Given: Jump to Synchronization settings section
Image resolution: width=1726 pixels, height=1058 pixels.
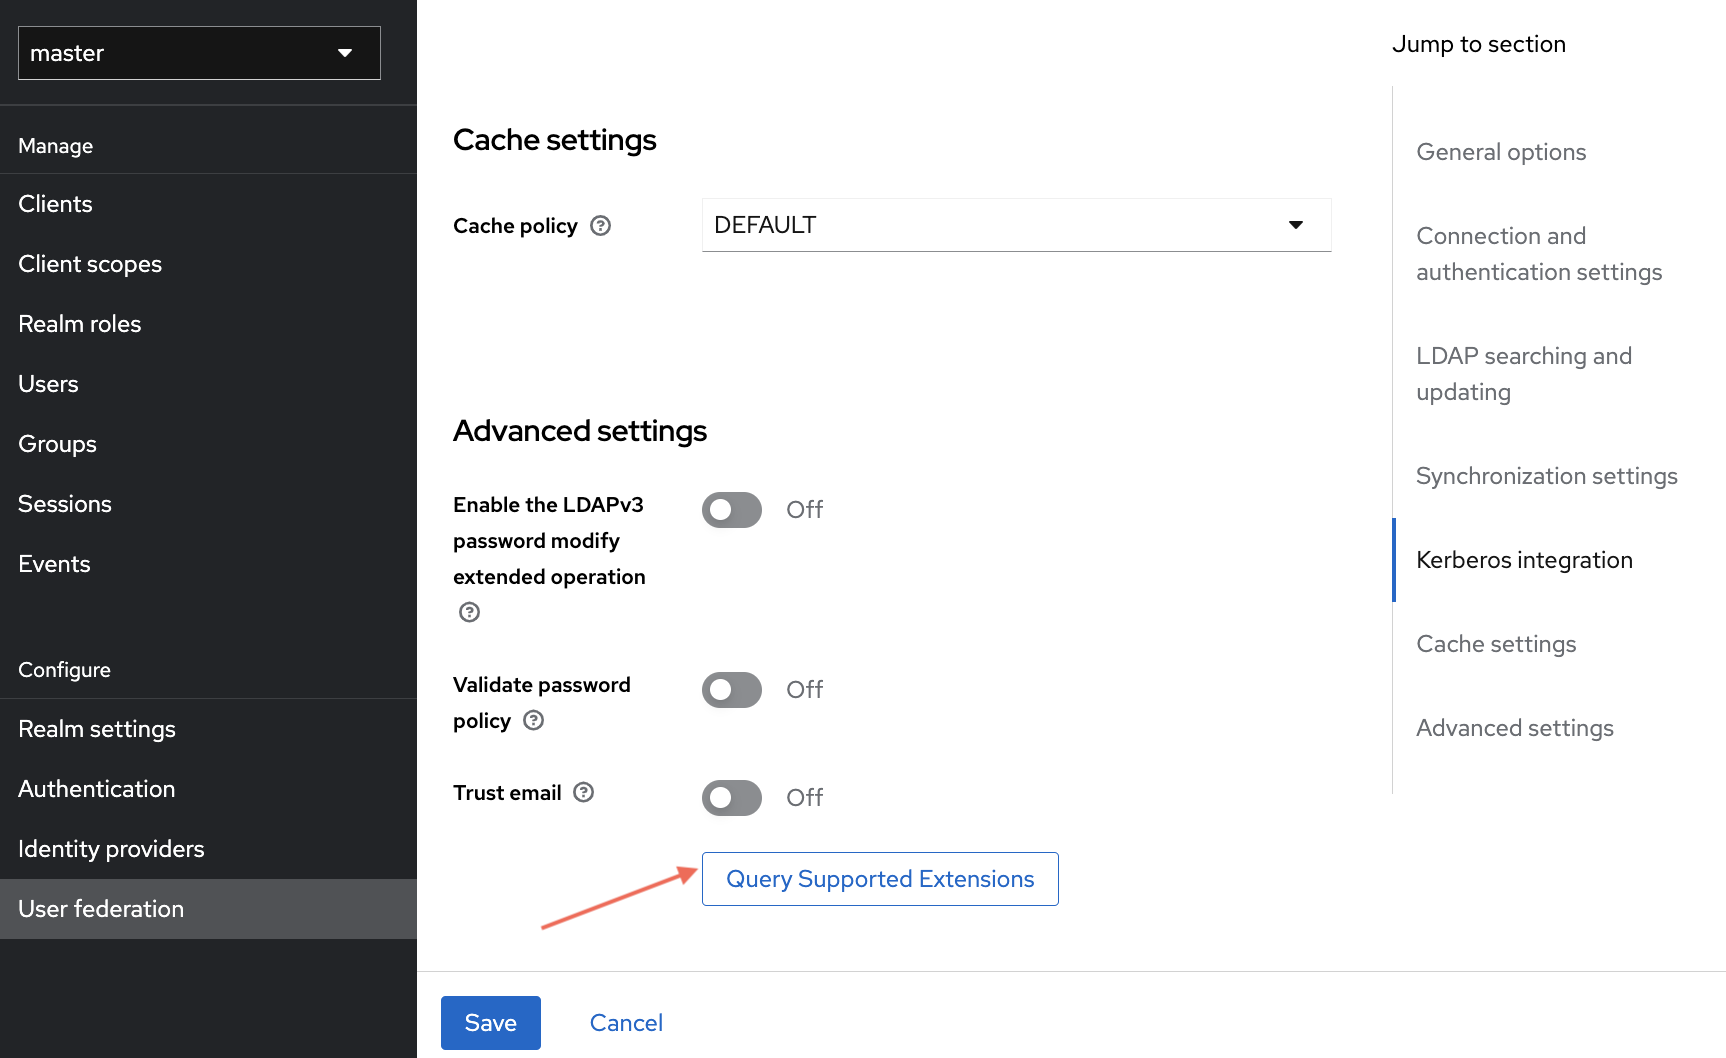Looking at the screenshot, I should pos(1546,476).
